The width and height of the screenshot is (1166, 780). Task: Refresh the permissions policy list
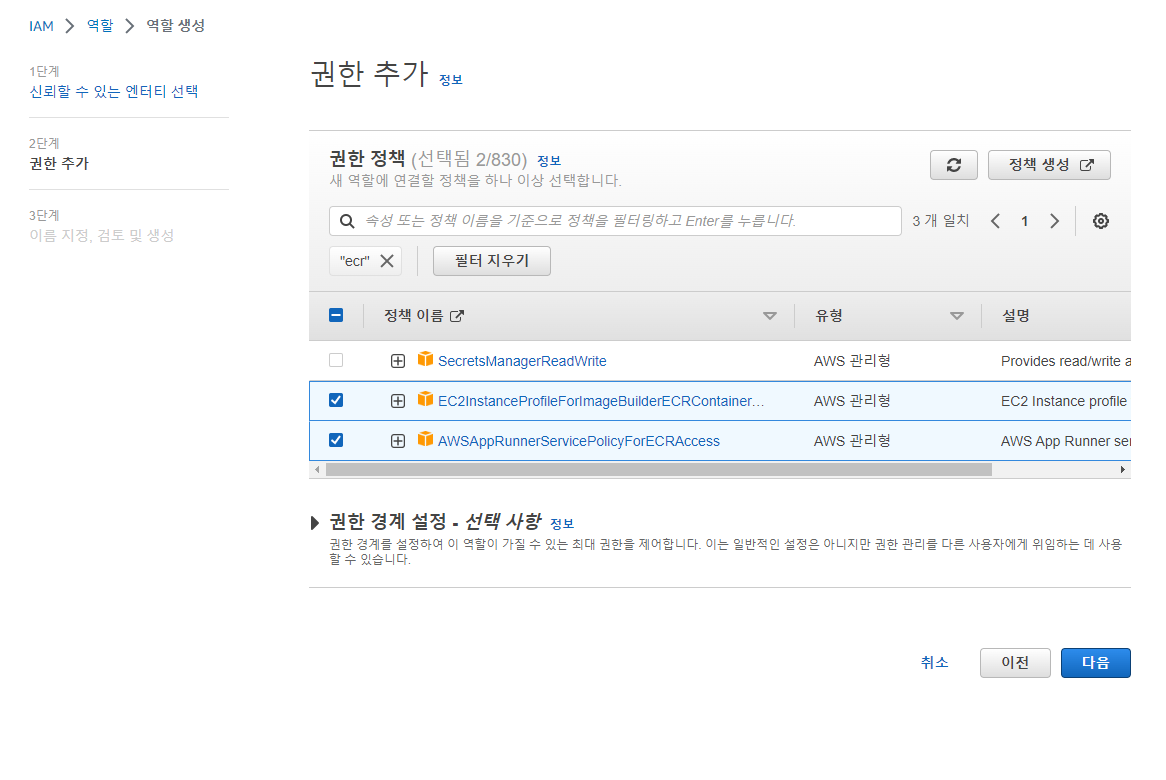[953, 165]
